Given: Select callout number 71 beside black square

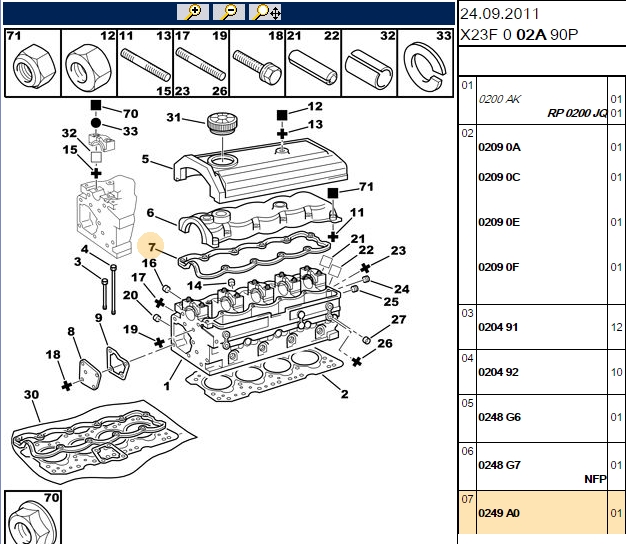Looking at the screenshot, I should (x=366, y=186).
